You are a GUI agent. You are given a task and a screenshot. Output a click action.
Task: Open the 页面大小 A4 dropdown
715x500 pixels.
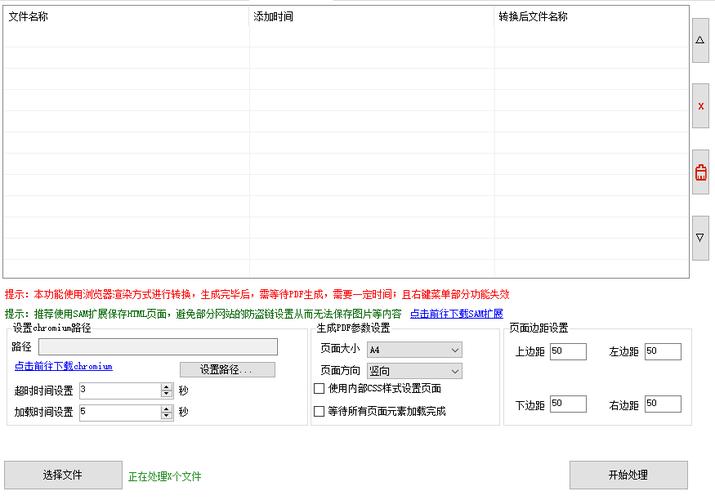[x=414, y=350]
